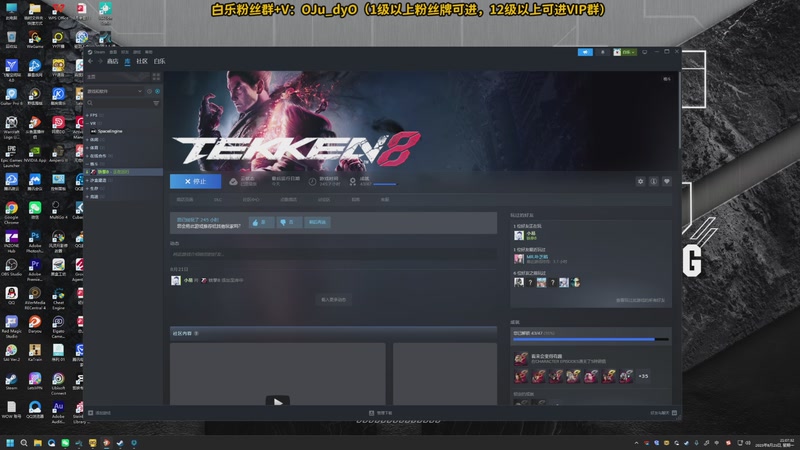Load more activity button
The width and height of the screenshot is (800, 450).
(x=333, y=300)
